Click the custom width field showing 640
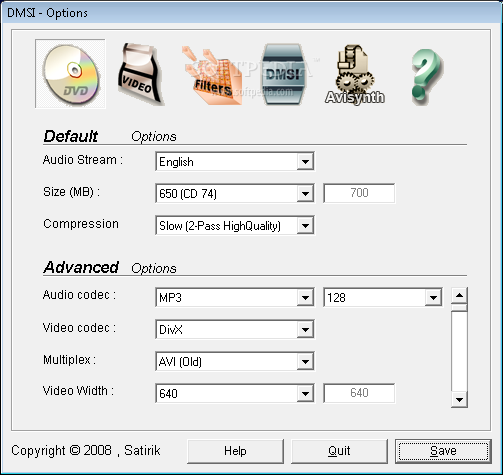This screenshot has width=503, height=475. point(359,393)
